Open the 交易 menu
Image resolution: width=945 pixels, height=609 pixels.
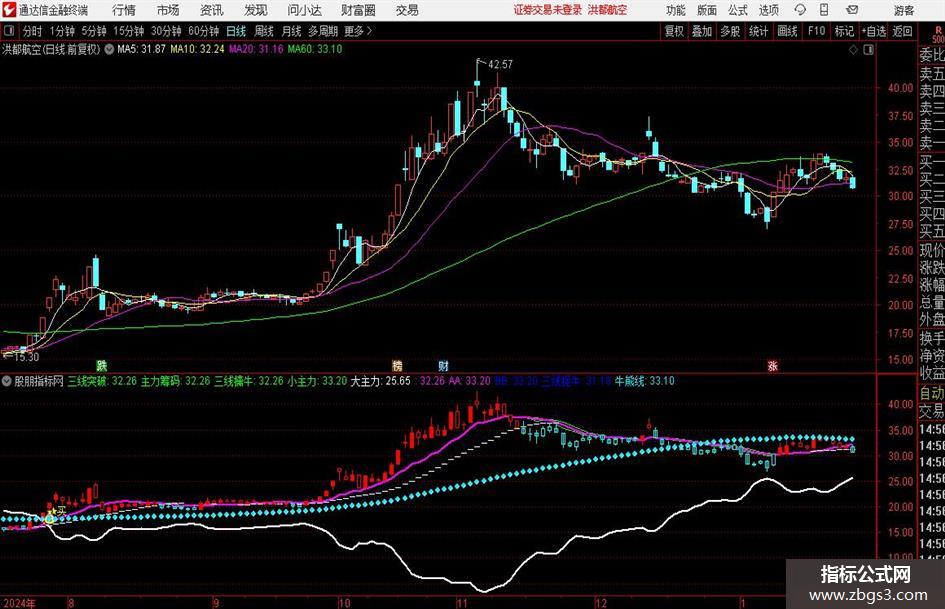tap(407, 10)
